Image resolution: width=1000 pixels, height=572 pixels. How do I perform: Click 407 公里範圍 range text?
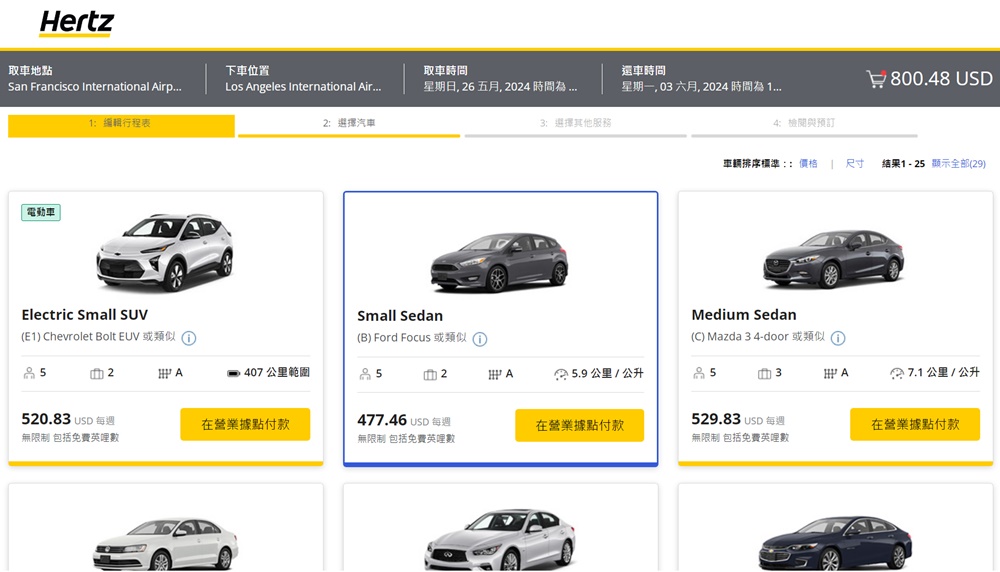(277, 373)
